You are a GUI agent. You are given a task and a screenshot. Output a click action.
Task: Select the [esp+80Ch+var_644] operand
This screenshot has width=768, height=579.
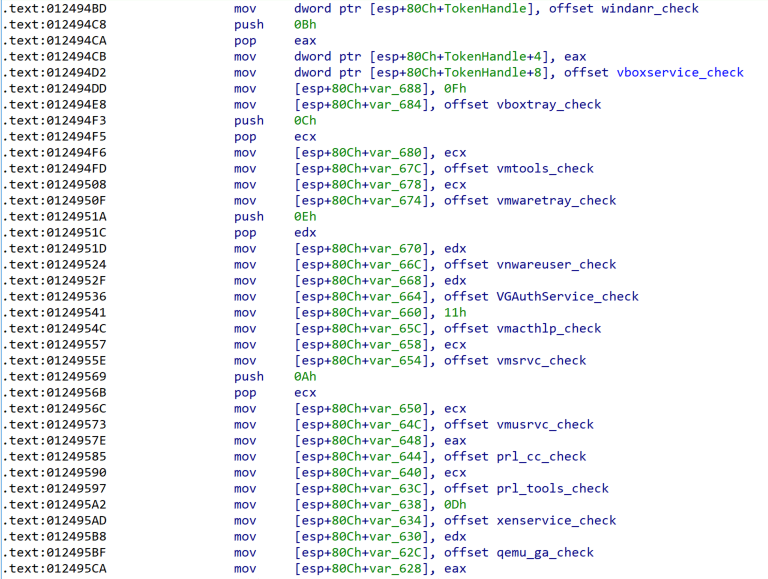[x=361, y=457]
